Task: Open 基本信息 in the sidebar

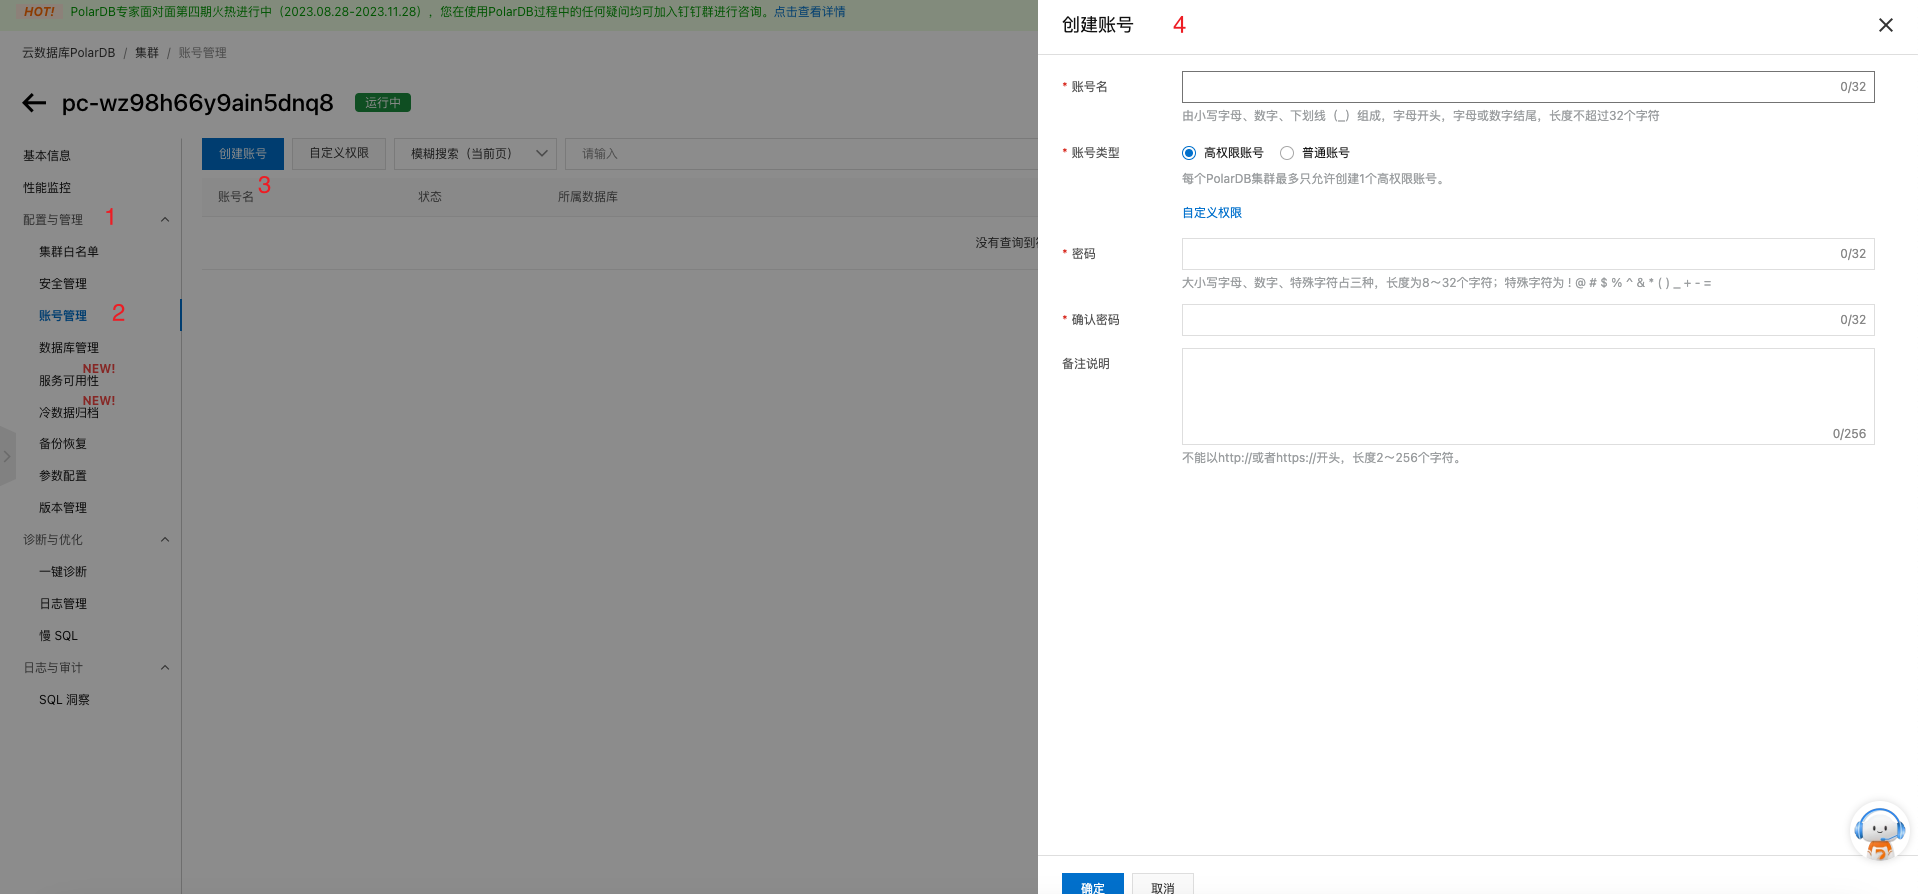Action: [x=47, y=156]
